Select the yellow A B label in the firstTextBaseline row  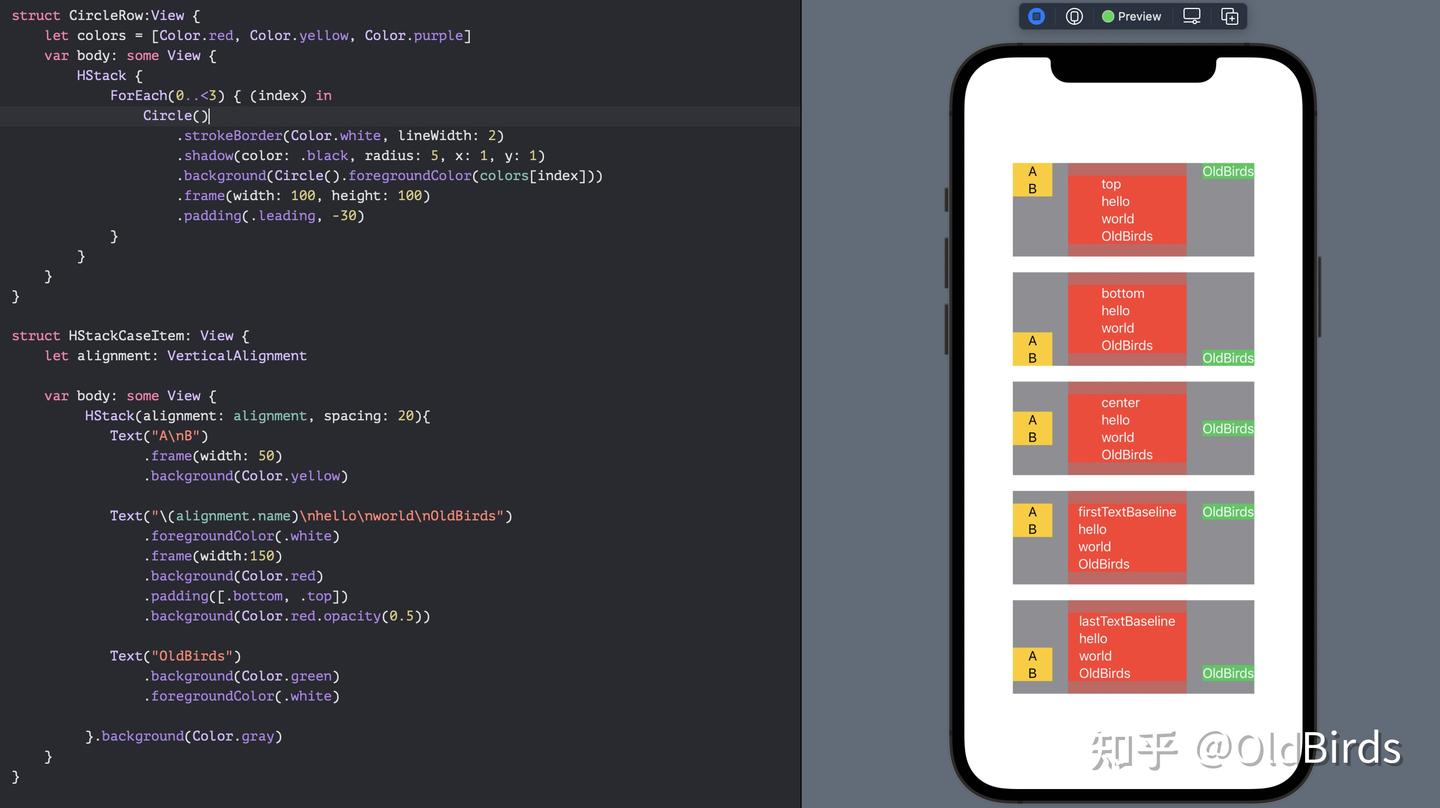(x=1032, y=520)
